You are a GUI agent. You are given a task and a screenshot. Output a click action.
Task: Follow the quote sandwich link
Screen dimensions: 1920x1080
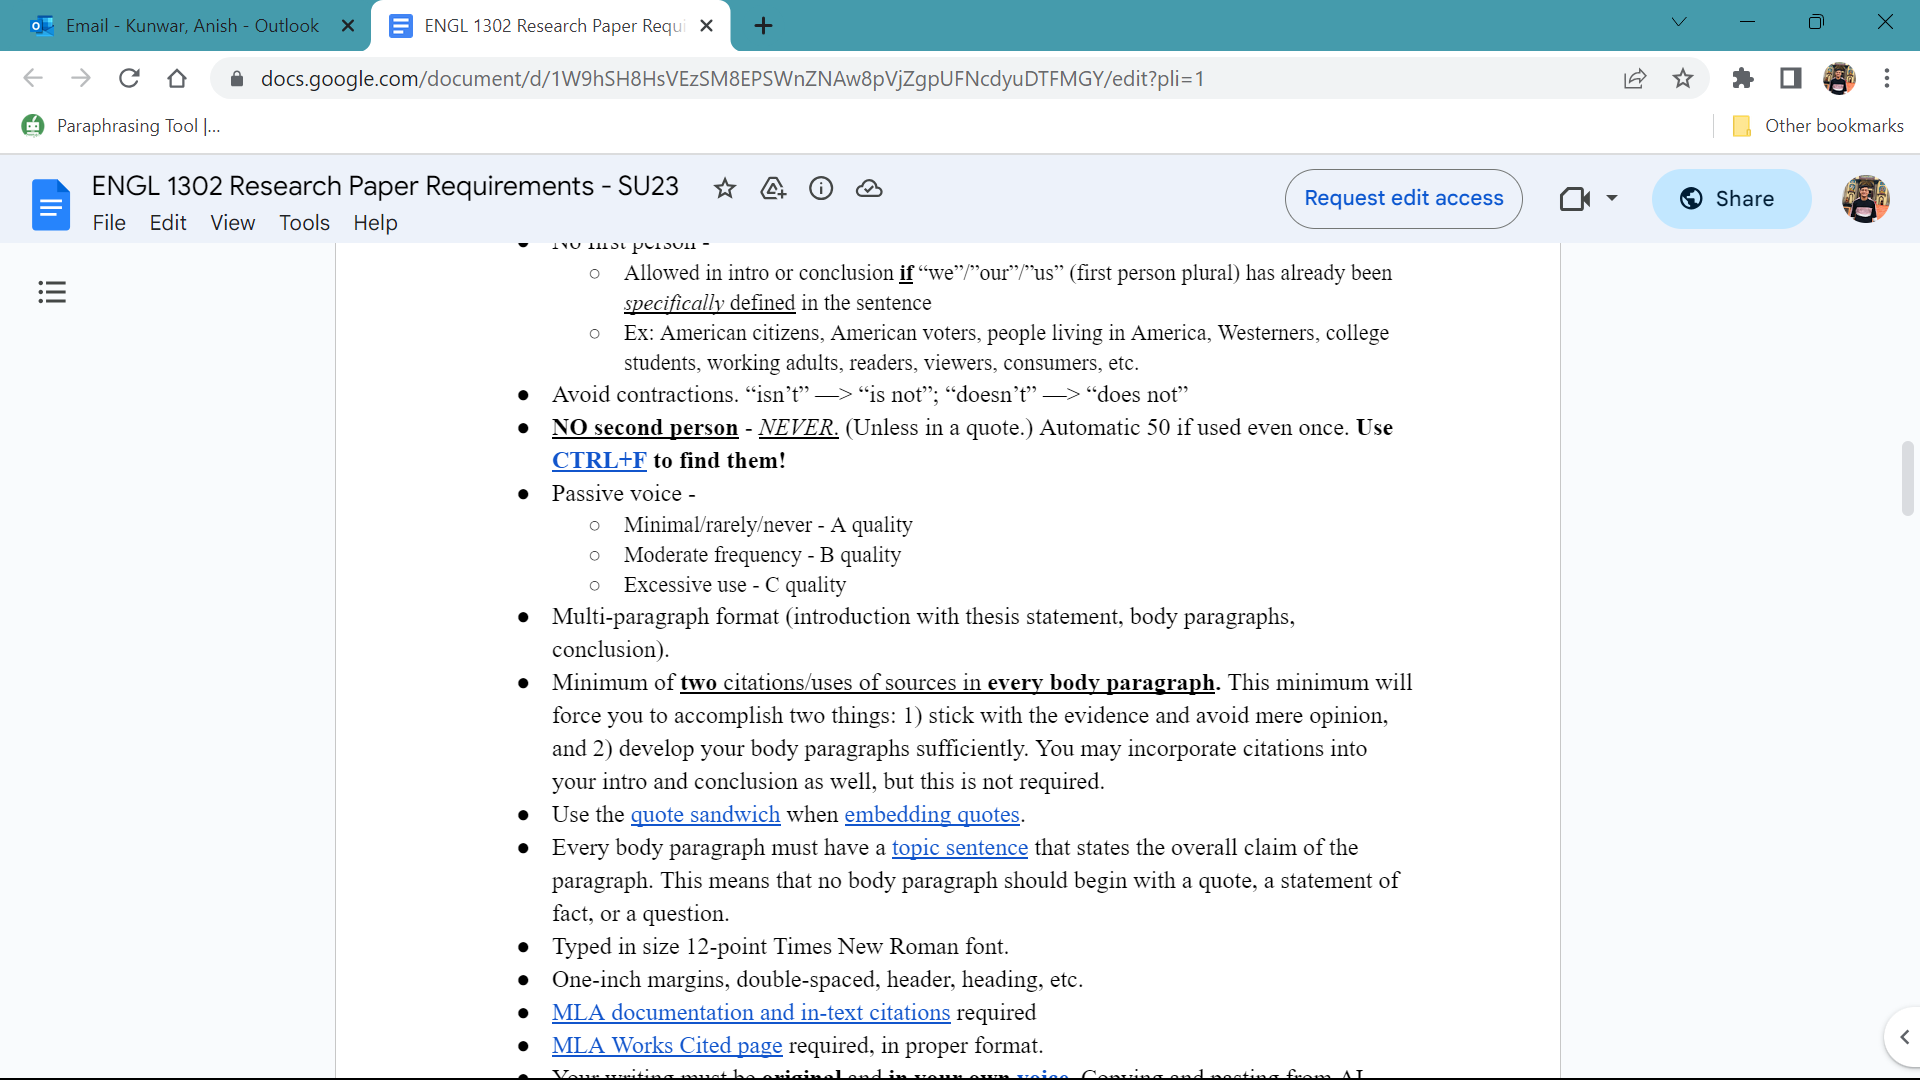pyautogui.click(x=705, y=815)
